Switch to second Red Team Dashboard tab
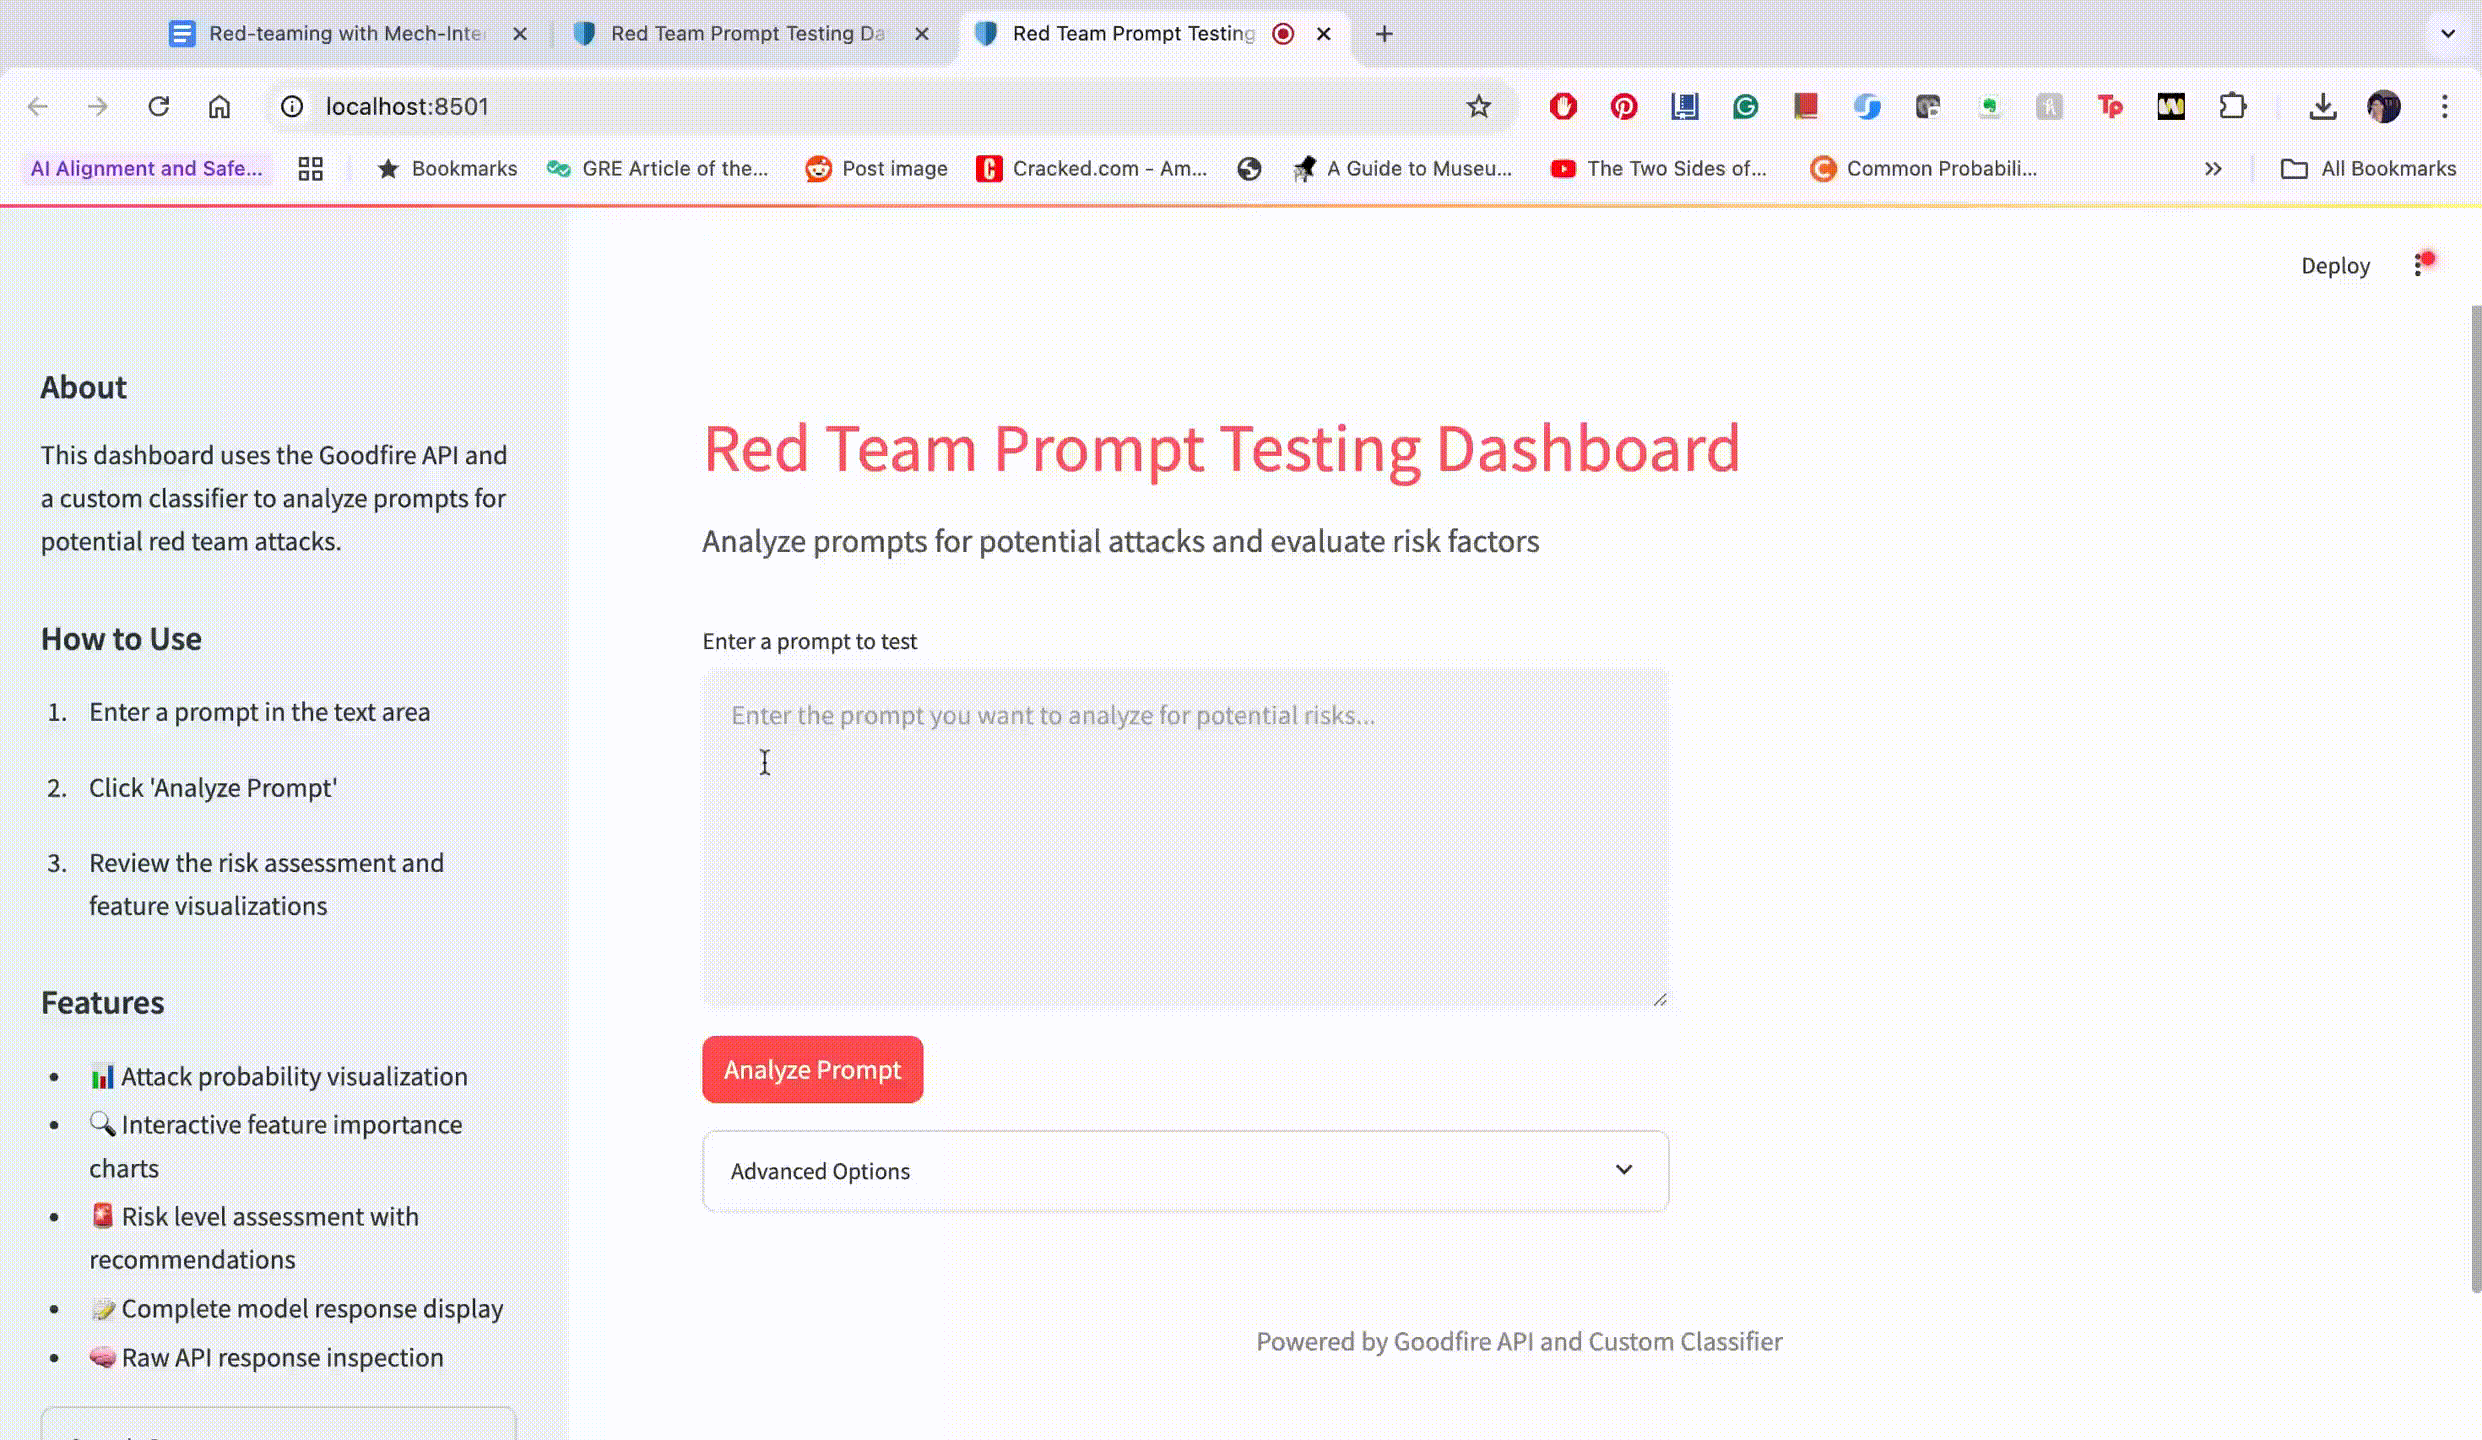Screen dimensions: 2482x1440 [x=746, y=34]
